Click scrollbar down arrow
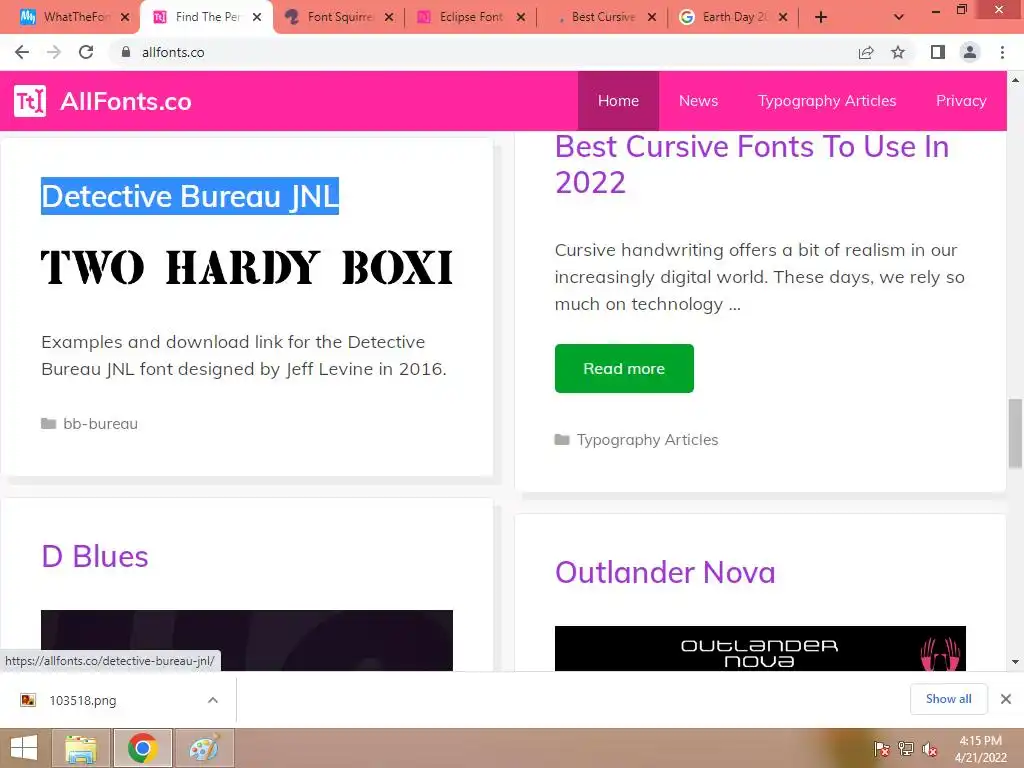 tap(1015, 662)
